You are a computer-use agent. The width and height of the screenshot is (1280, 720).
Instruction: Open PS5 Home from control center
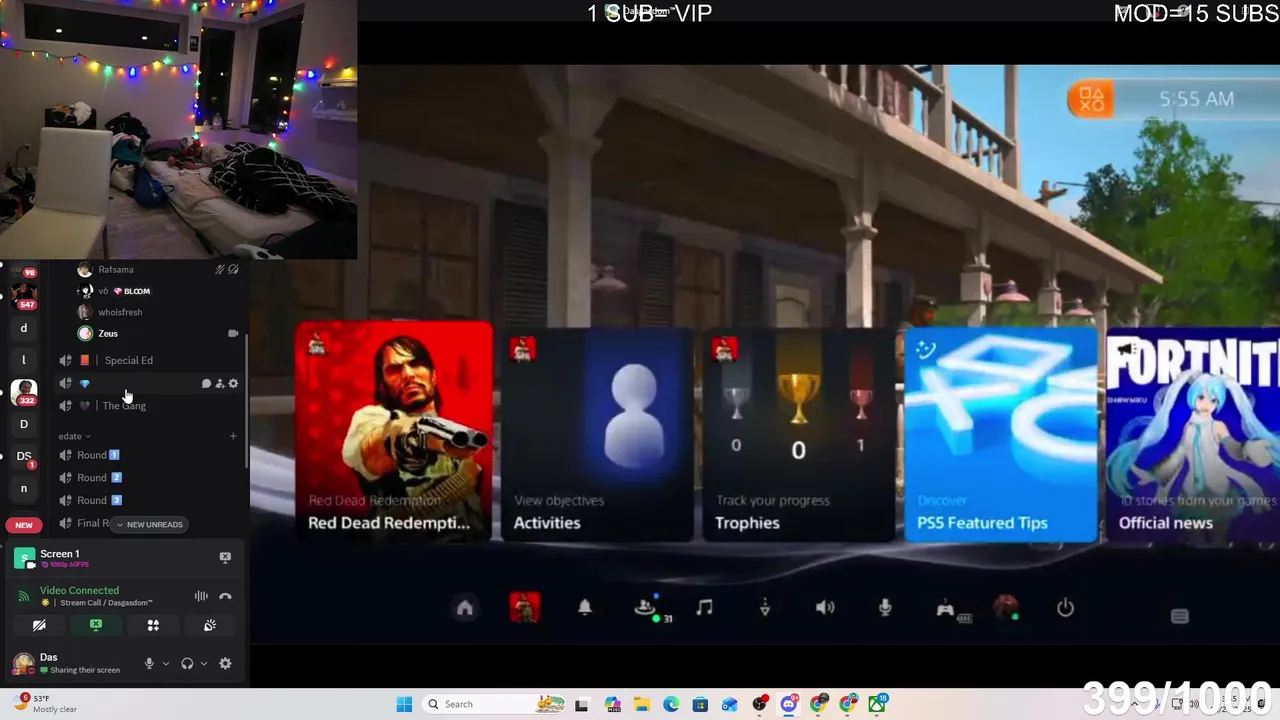coord(465,608)
